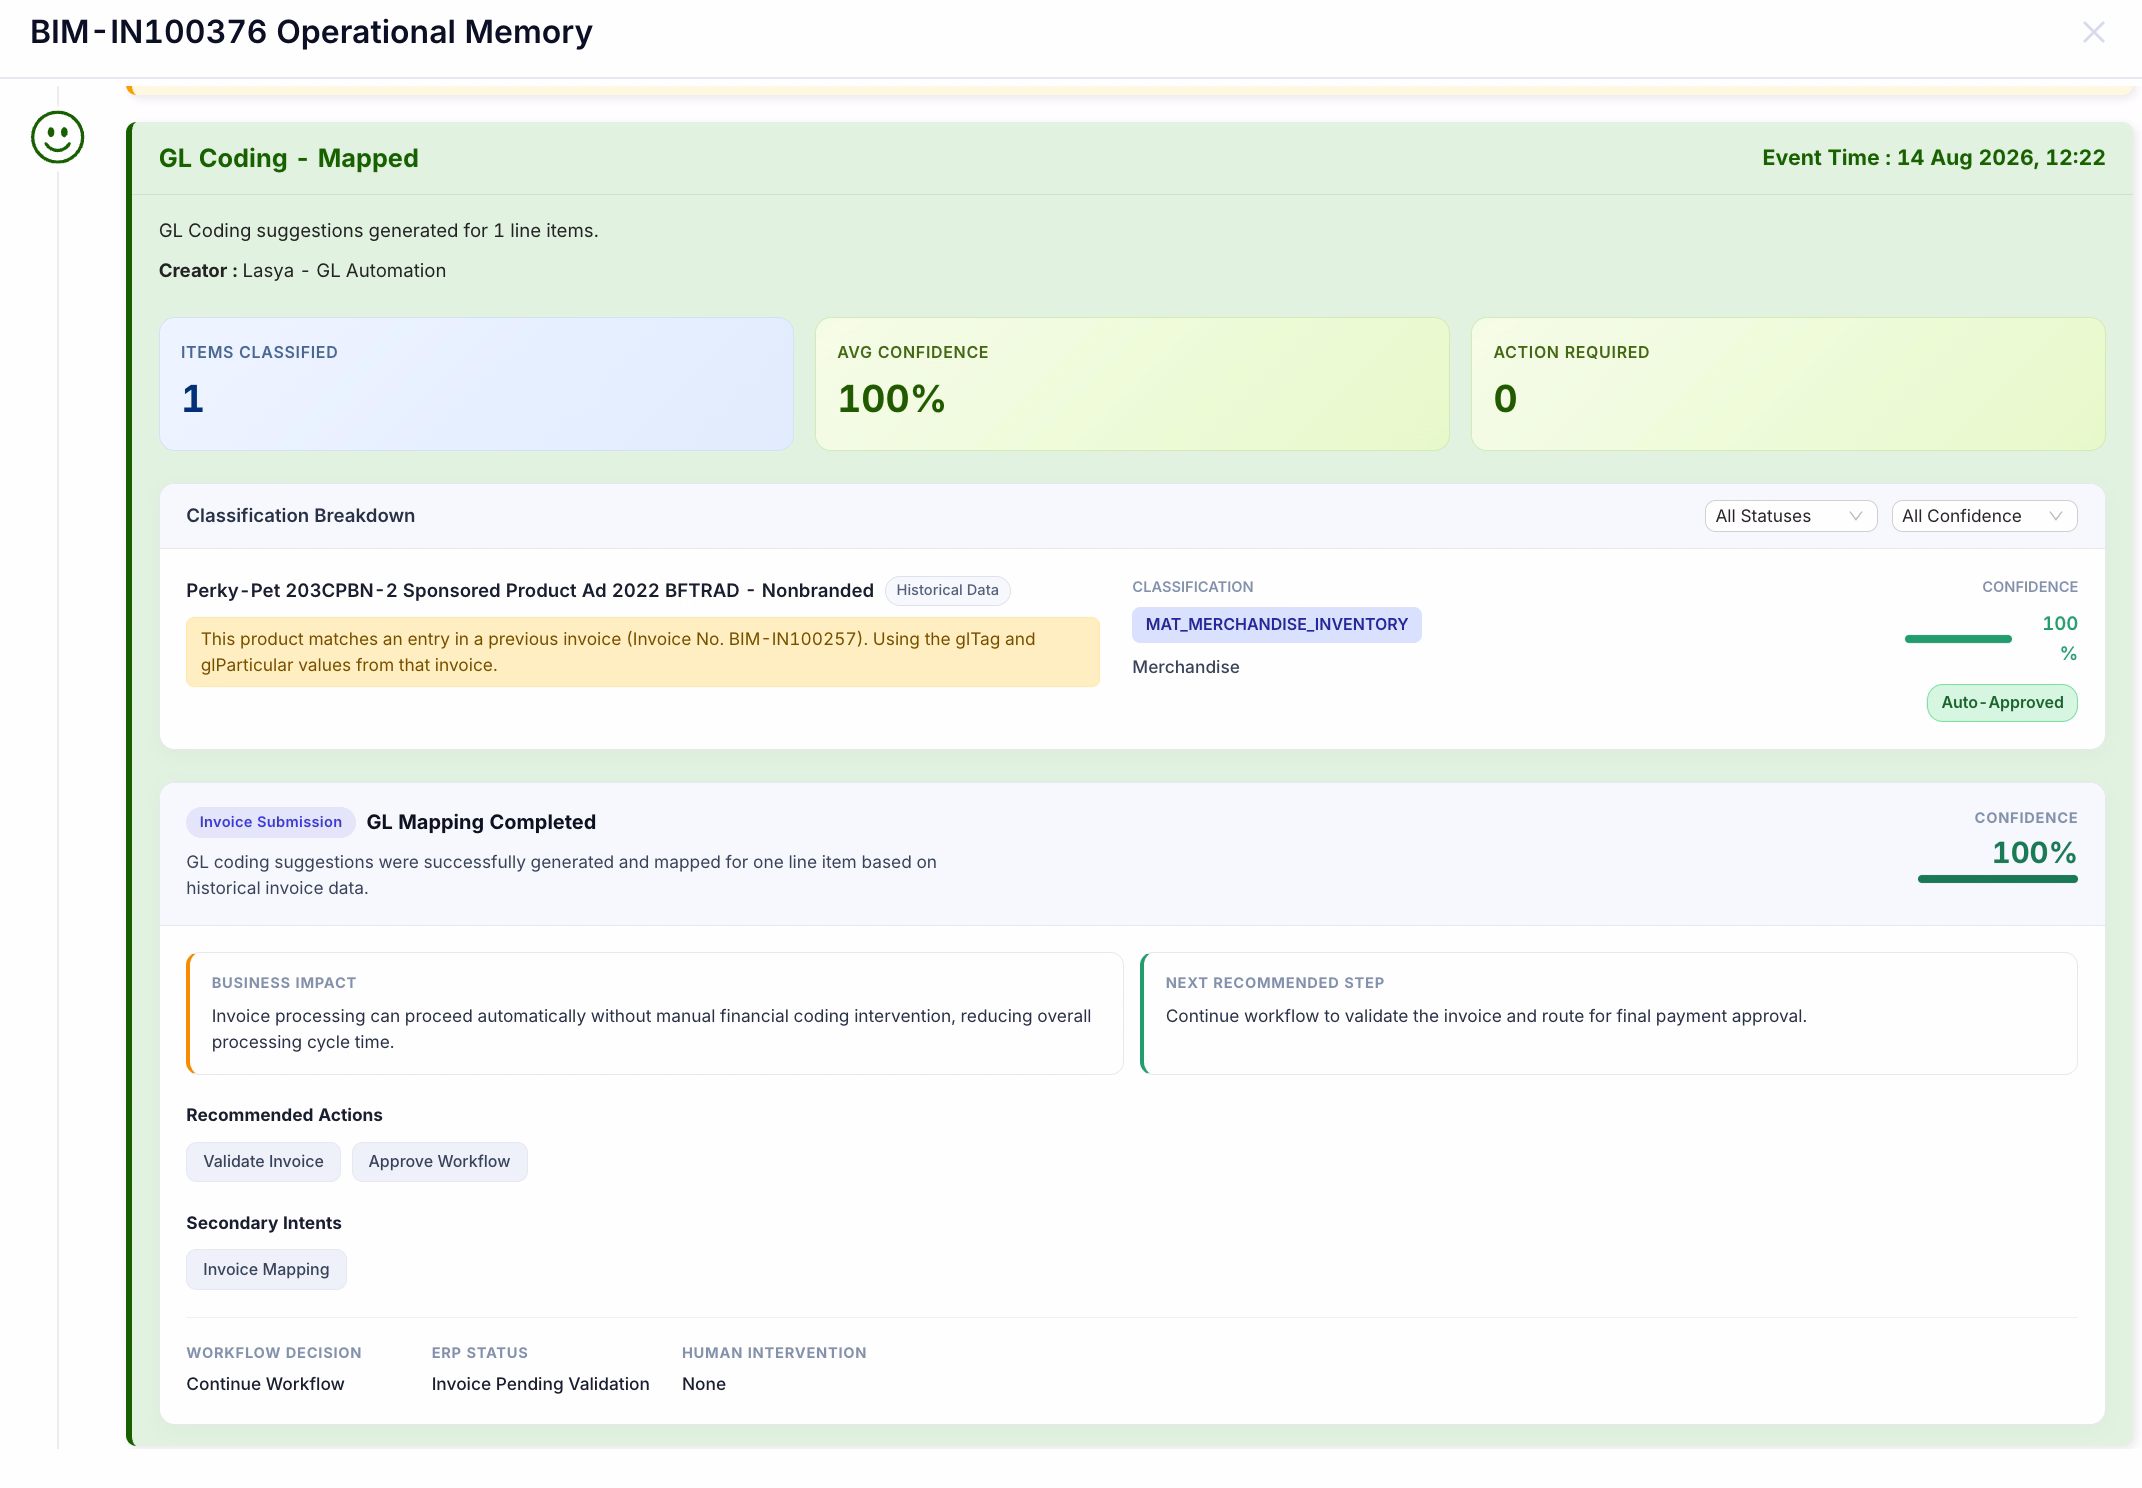Select the Approve Workflow action
This screenshot has height=1488, width=2142.
pos(439,1161)
